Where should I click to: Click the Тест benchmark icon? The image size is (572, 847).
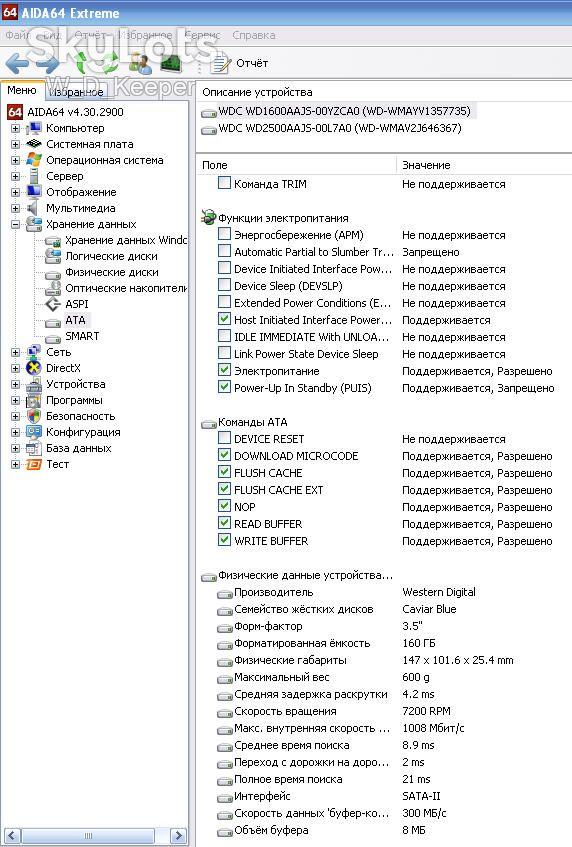[34, 464]
